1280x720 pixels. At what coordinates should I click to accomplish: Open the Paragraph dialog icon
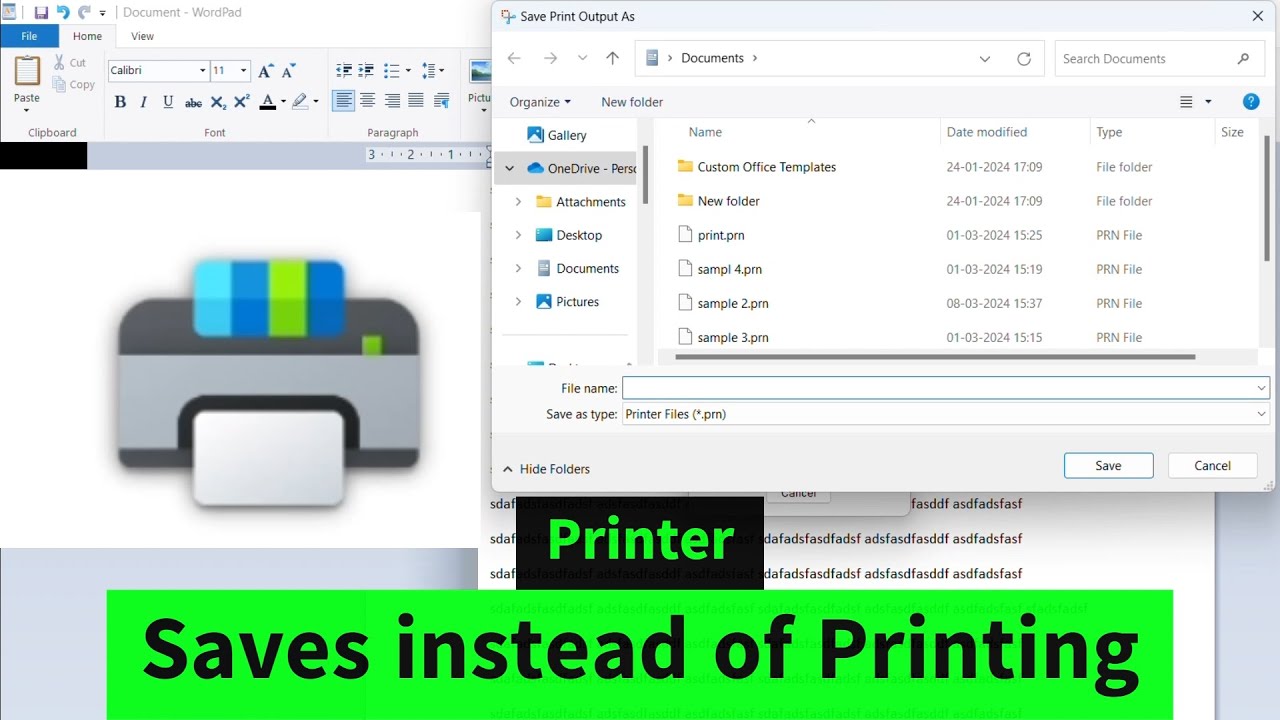(x=442, y=101)
